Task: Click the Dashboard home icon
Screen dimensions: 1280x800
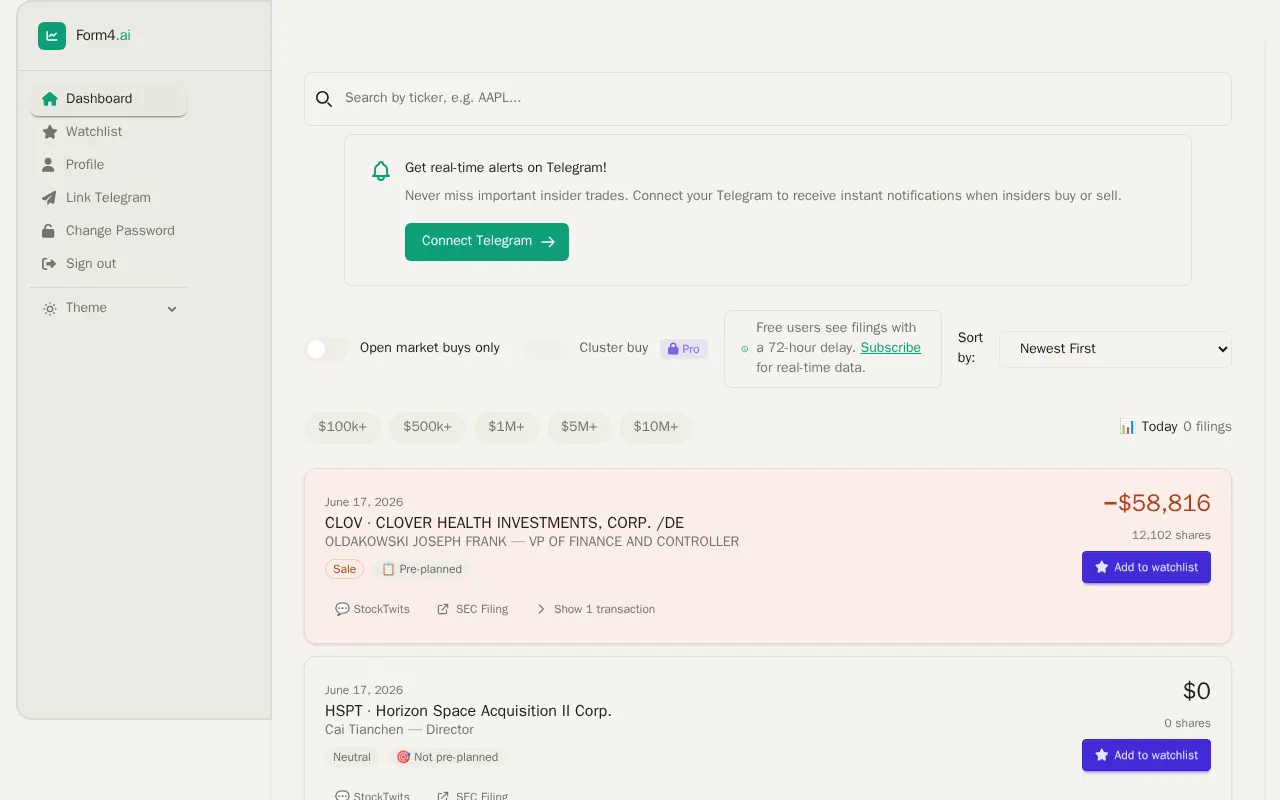Action: [49, 99]
